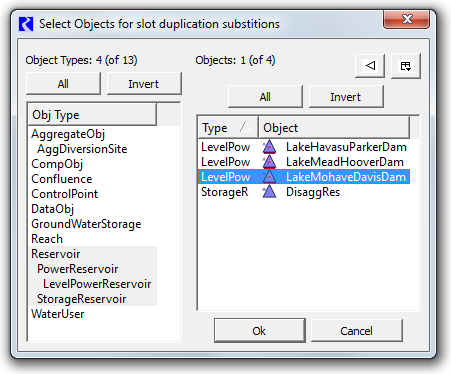This screenshot has height=374, width=451.
Task: Sort objects by the Type column header
Action: pyautogui.click(x=228, y=128)
